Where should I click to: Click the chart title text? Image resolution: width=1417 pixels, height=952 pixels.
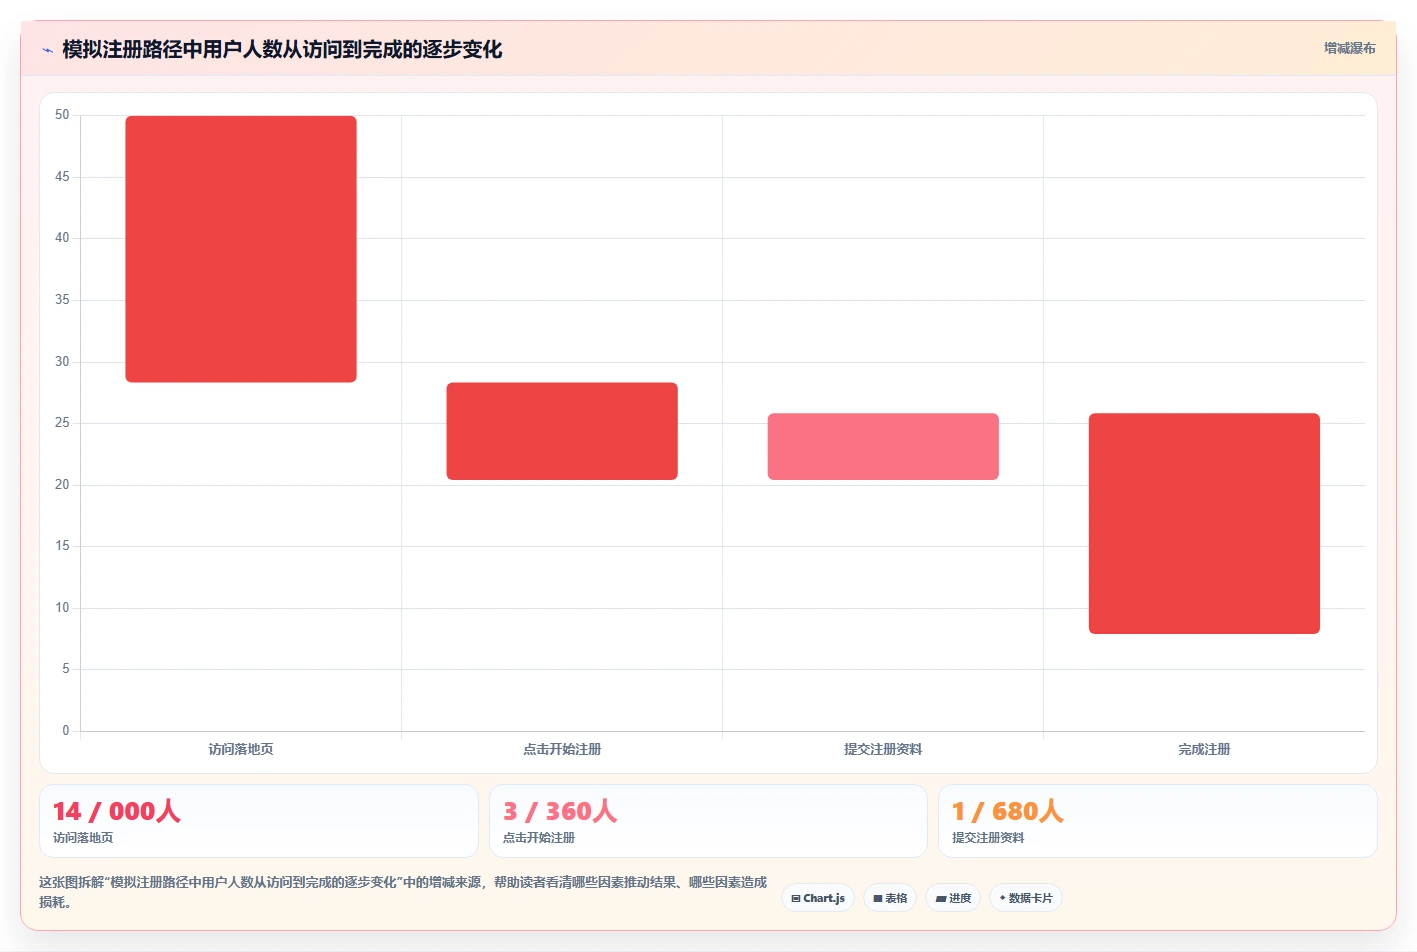tap(282, 49)
